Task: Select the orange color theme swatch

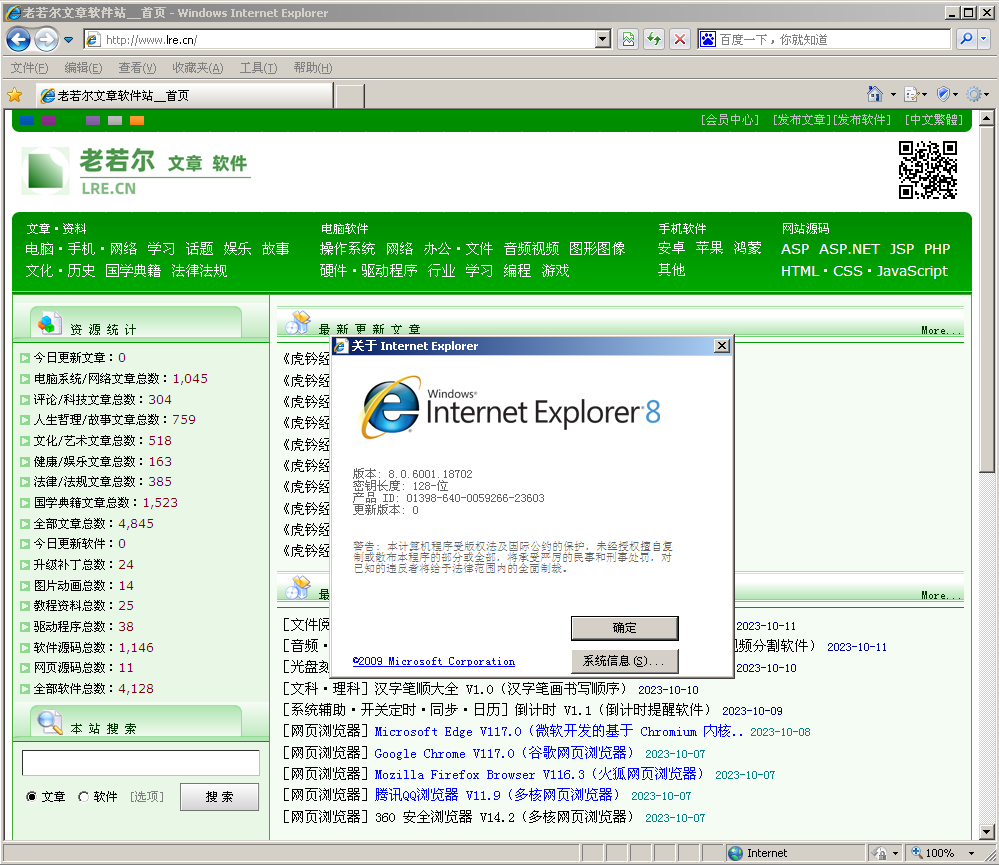Action: [136, 120]
